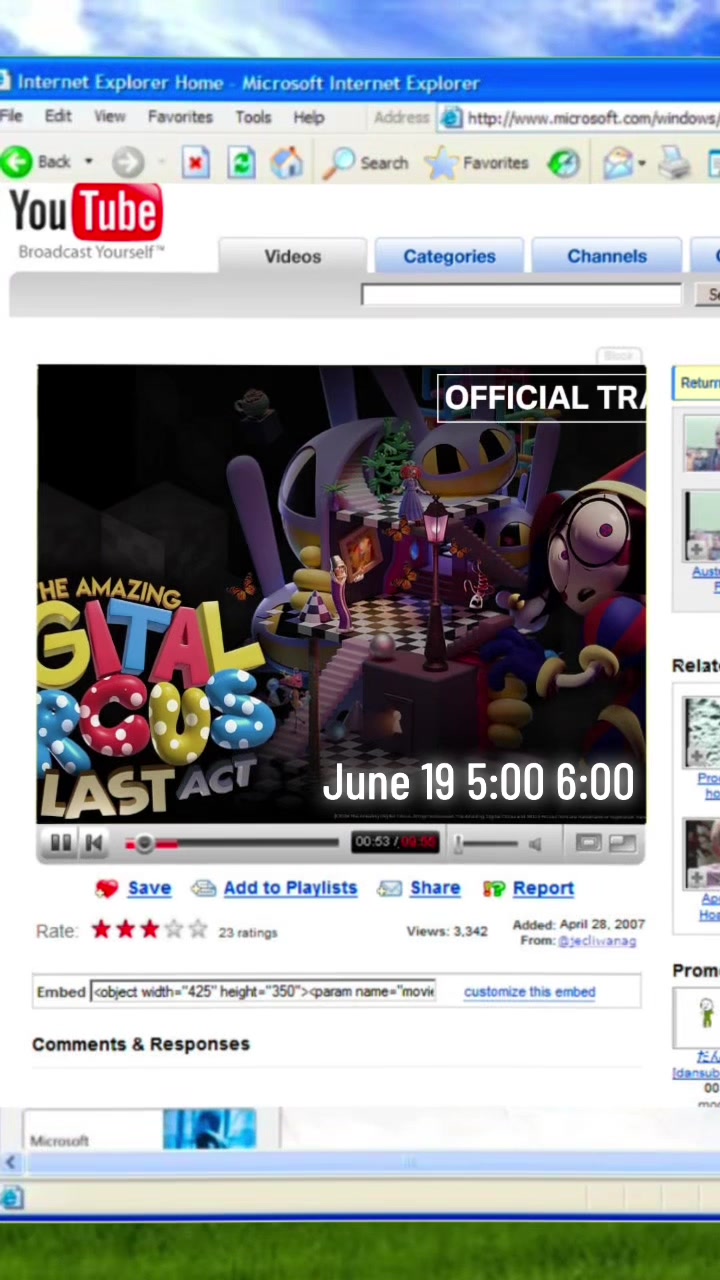Click the small-size player view button
Screen dimensions: 720x1280
[x=588, y=844]
